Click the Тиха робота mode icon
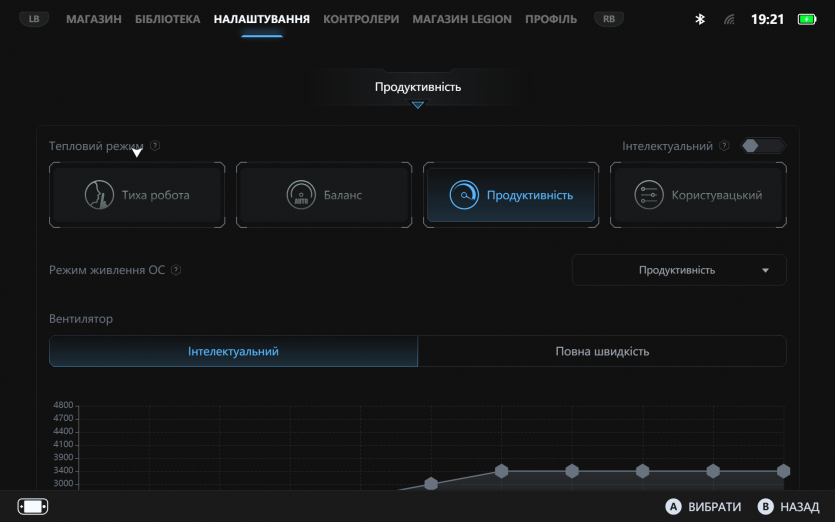 pyautogui.click(x=98, y=195)
